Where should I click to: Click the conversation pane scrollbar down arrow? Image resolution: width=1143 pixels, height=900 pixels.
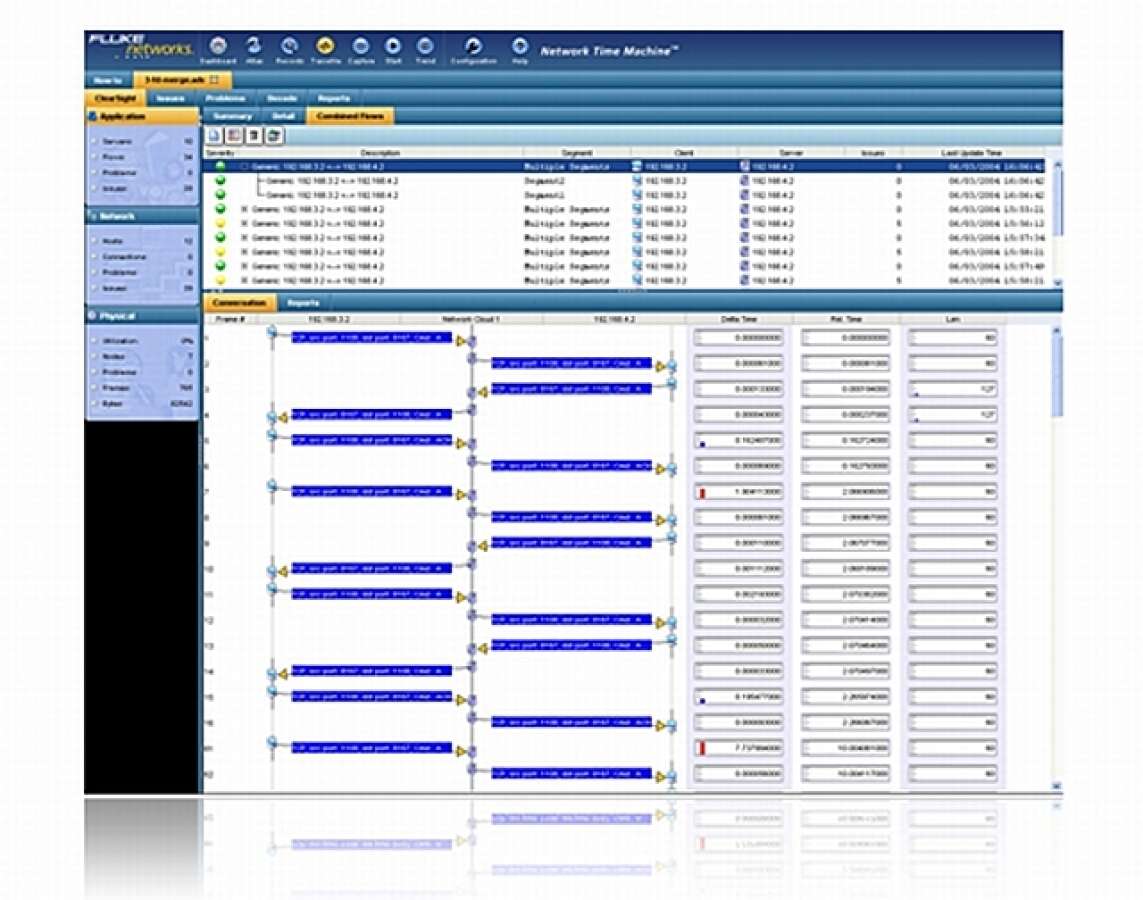pos(1057,786)
